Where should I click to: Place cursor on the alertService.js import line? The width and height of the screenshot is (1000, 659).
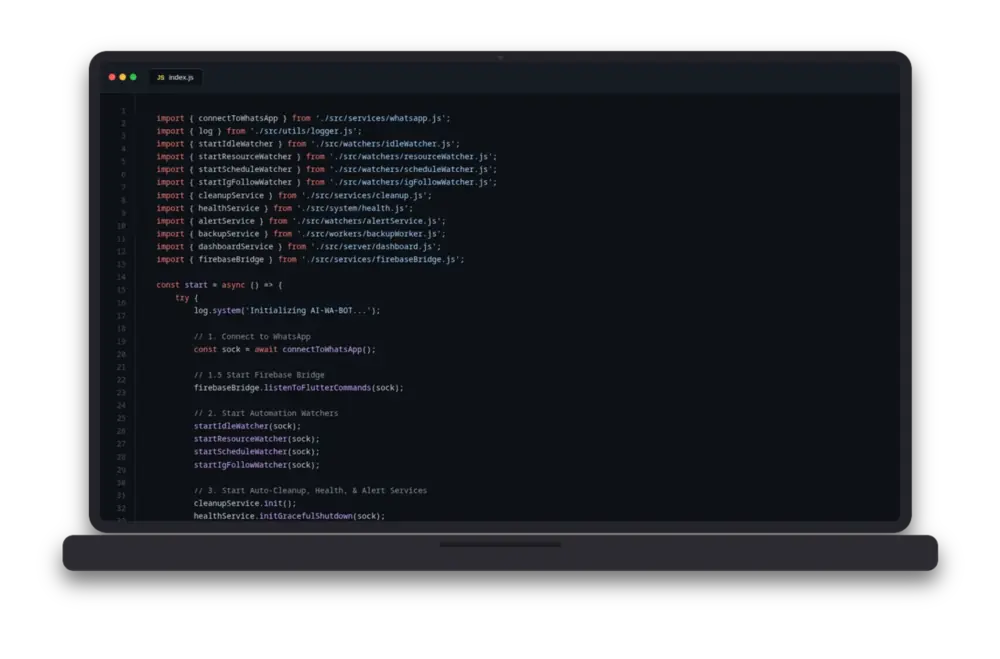click(301, 221)
